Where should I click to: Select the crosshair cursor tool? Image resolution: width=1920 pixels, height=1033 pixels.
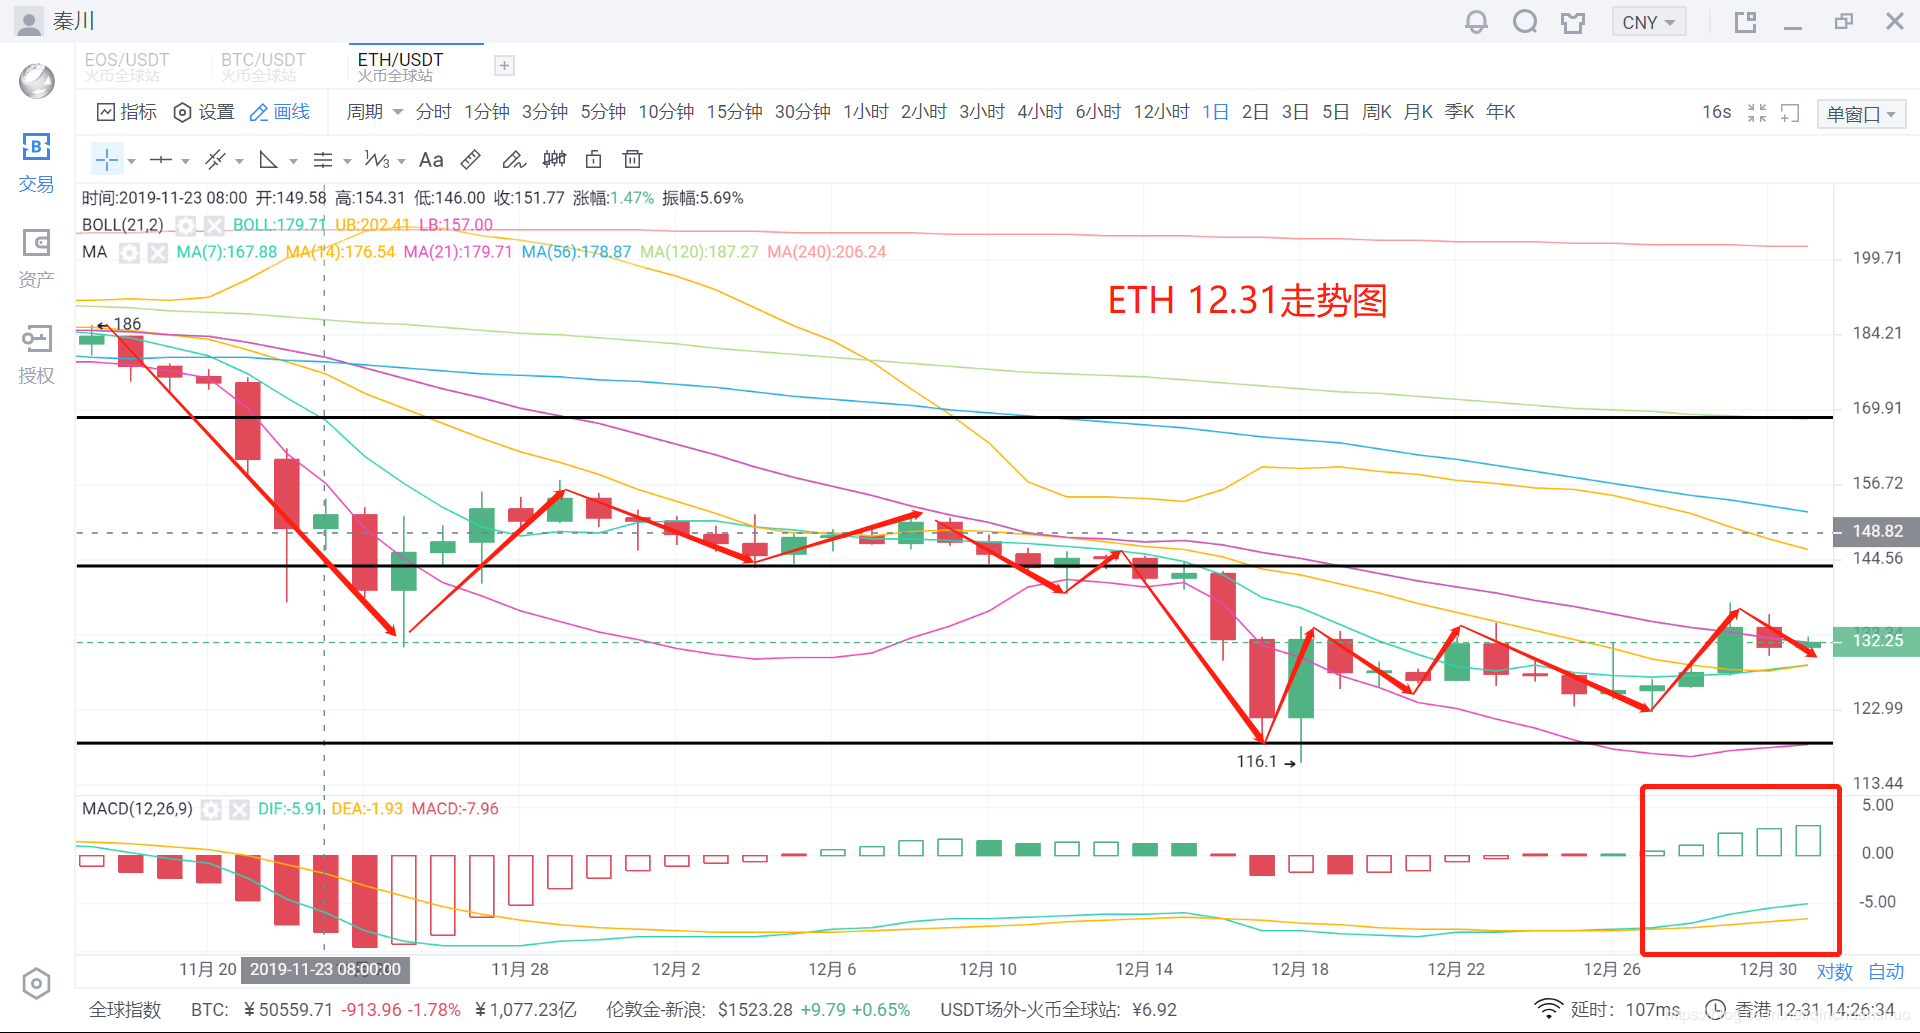[x=106, y=160]
